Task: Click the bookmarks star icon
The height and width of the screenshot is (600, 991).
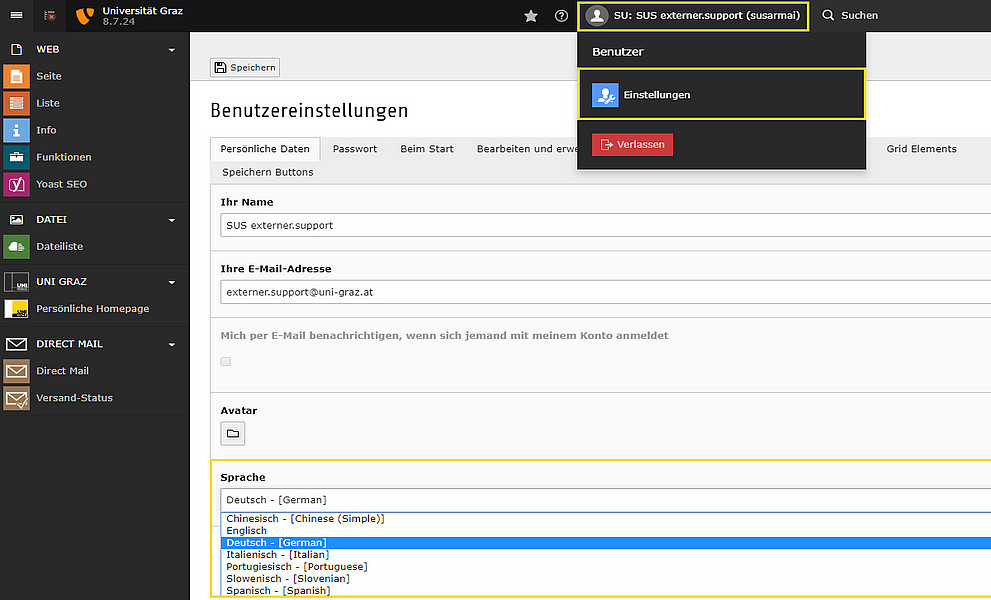Action: point(531,16)
